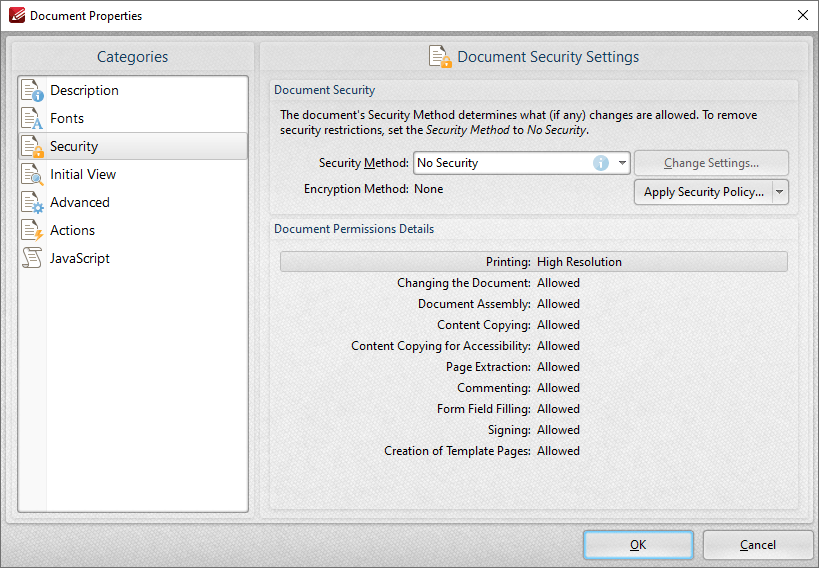Click the Form Field Filling row

534,409
